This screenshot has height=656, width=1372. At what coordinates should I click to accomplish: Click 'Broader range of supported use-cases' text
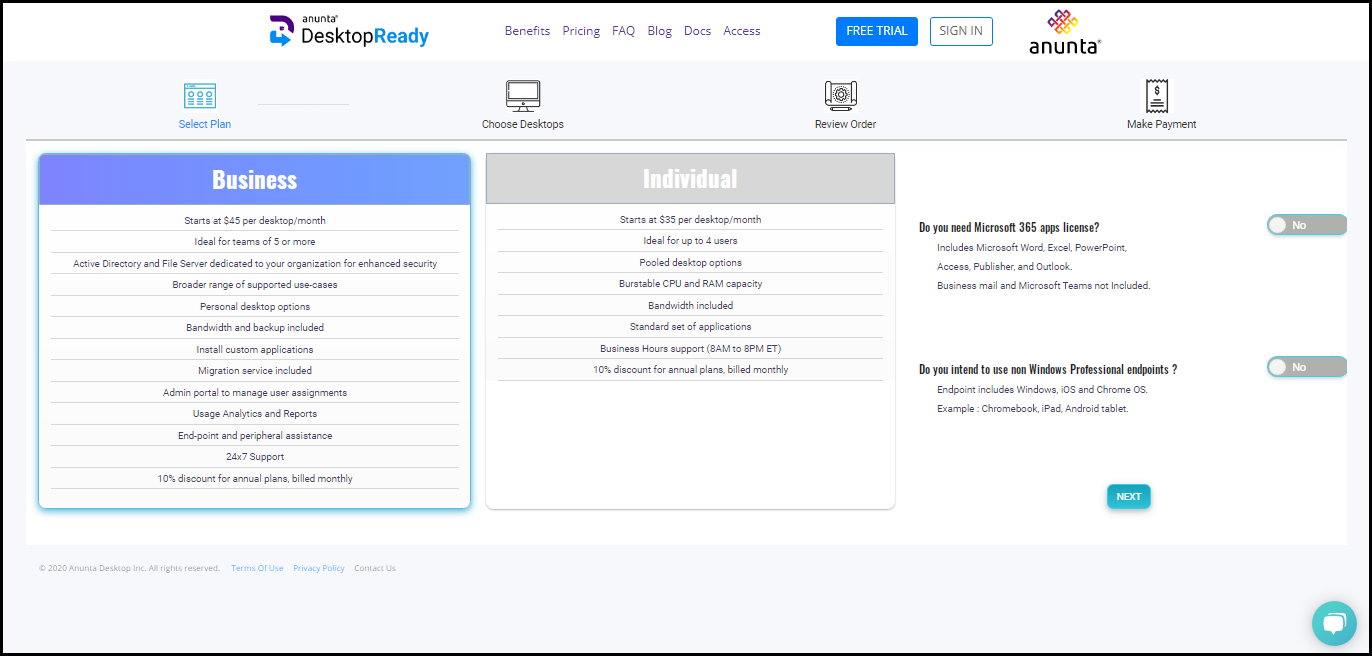coord(255,285)
